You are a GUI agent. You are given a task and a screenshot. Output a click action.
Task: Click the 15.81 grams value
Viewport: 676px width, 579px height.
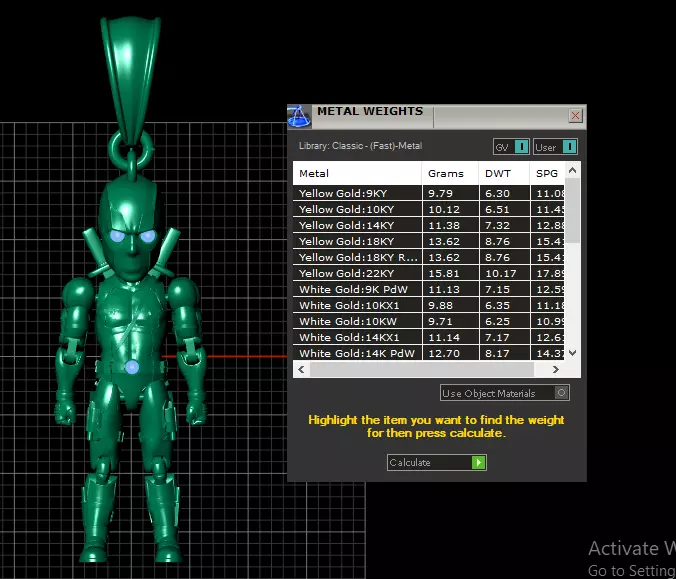pos(444,273)
